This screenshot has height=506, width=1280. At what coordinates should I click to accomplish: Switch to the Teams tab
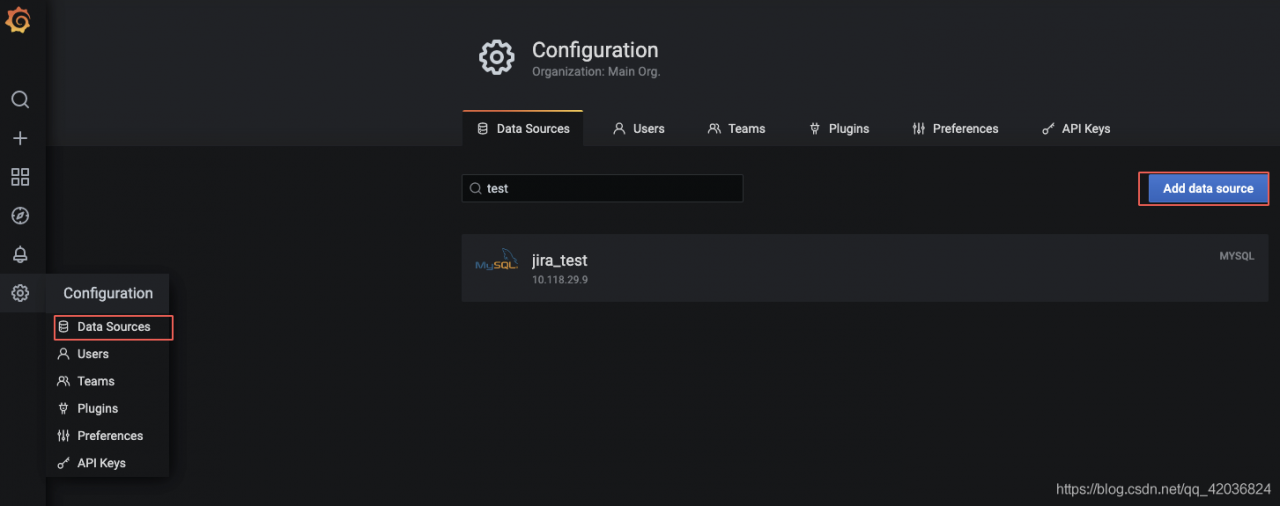(736, 128)
